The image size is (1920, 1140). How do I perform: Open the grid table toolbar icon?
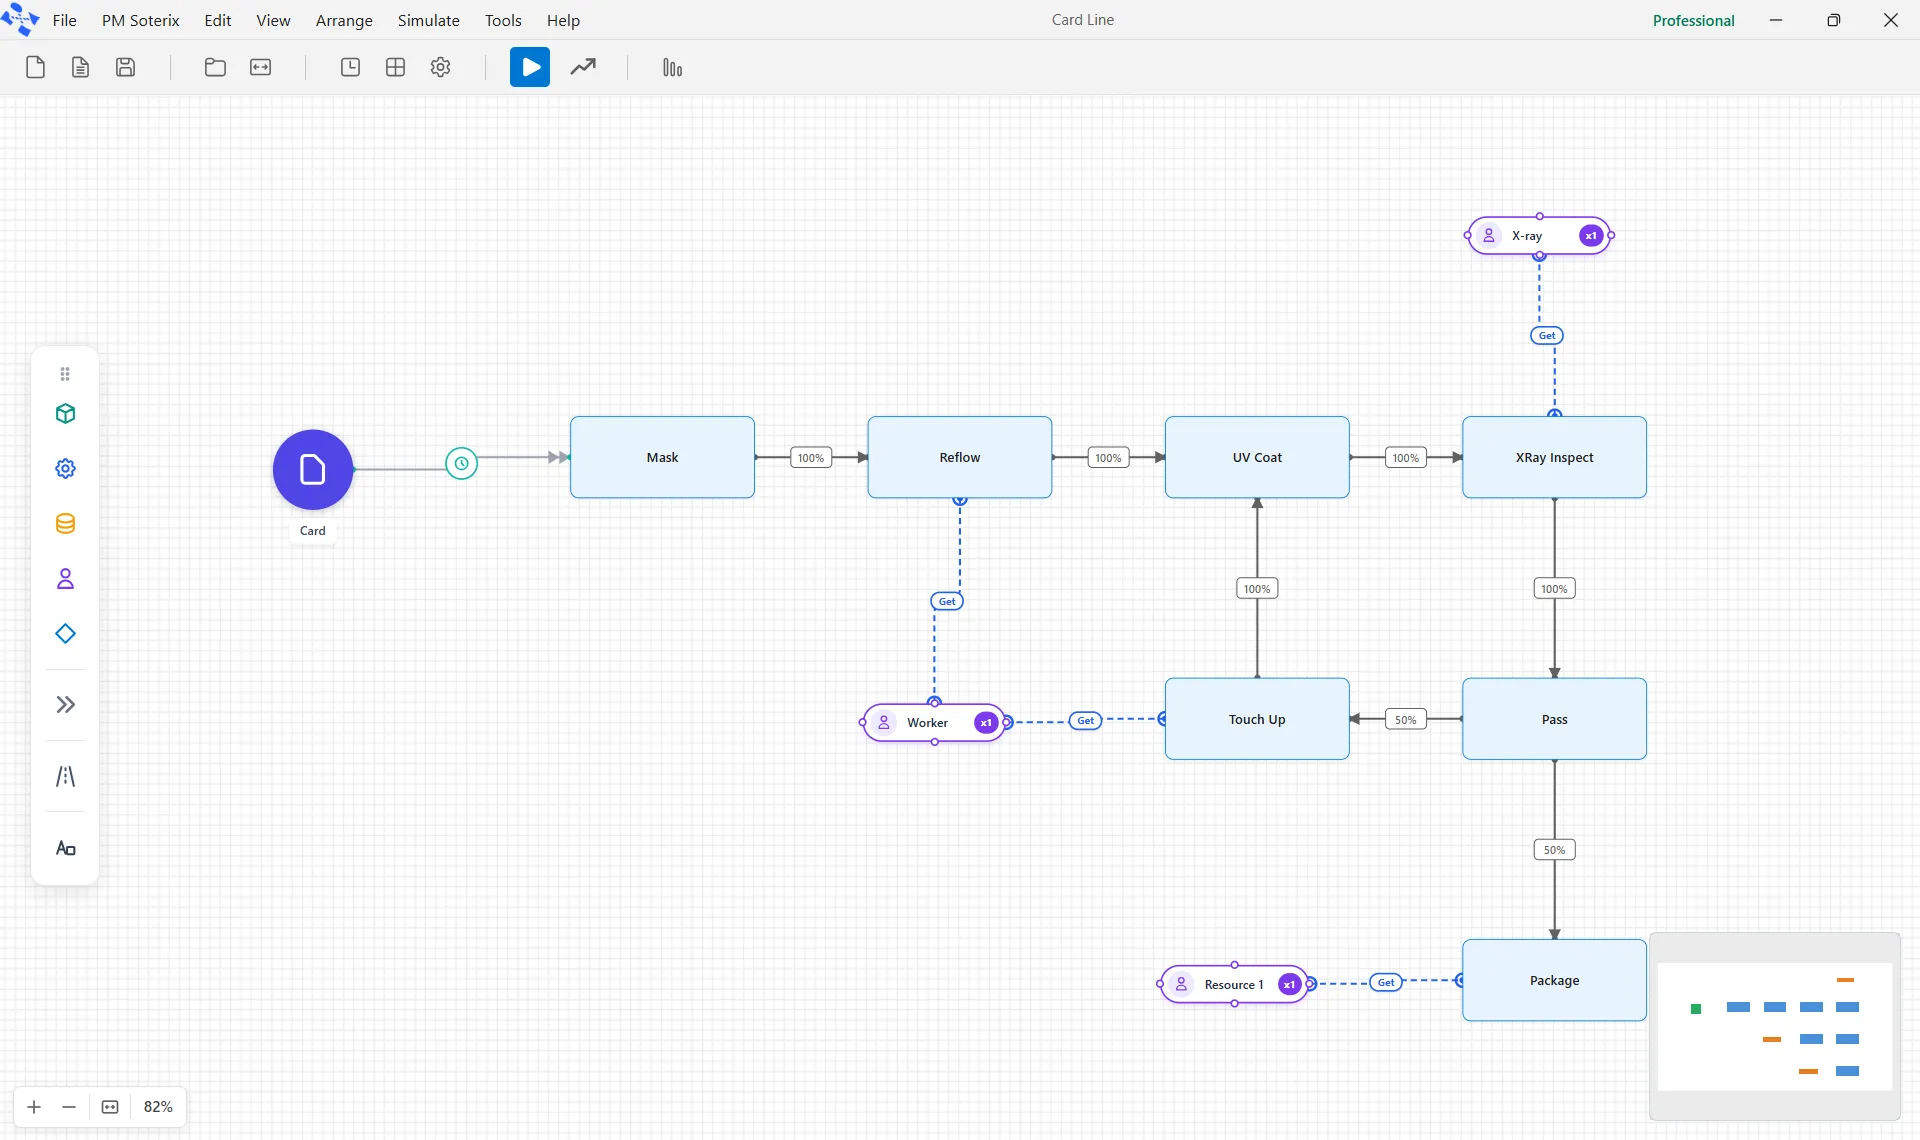pos(395,68)
